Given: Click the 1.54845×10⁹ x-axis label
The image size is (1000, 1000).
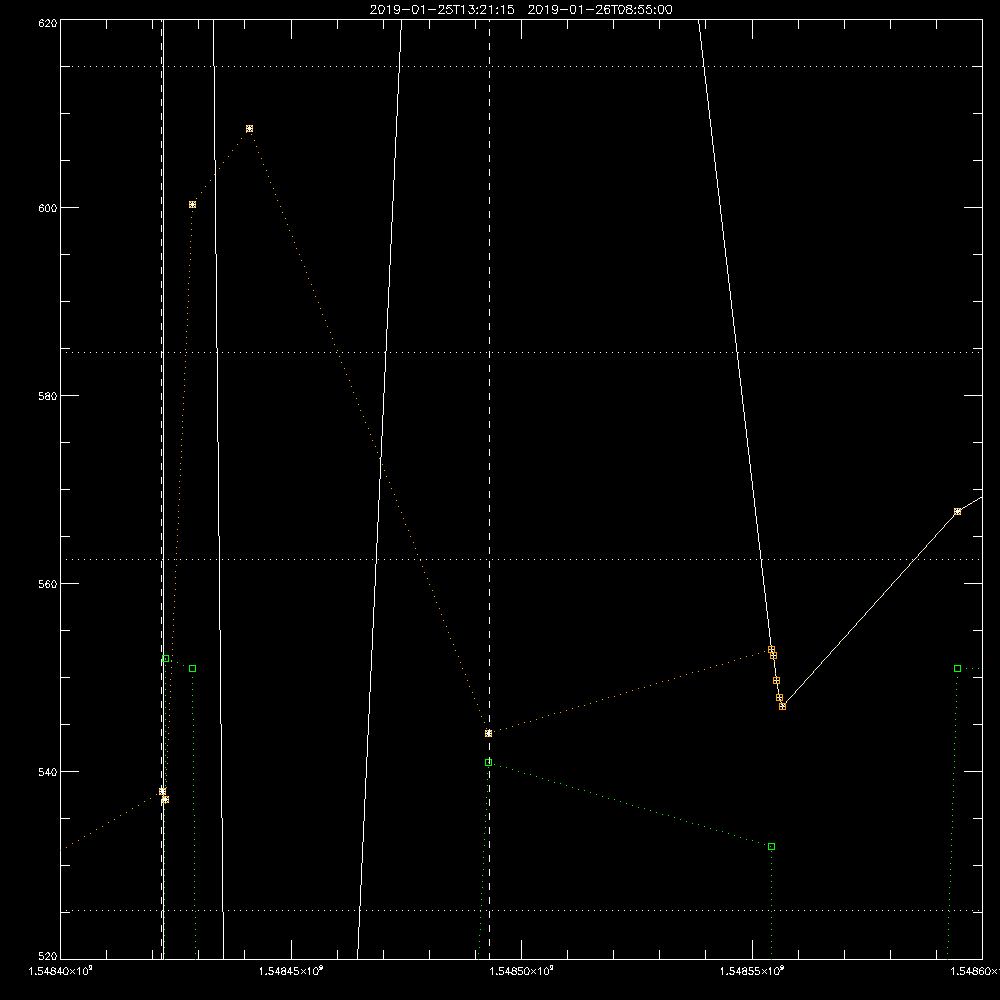Looking at the screenshot, I should click(291, 971).
